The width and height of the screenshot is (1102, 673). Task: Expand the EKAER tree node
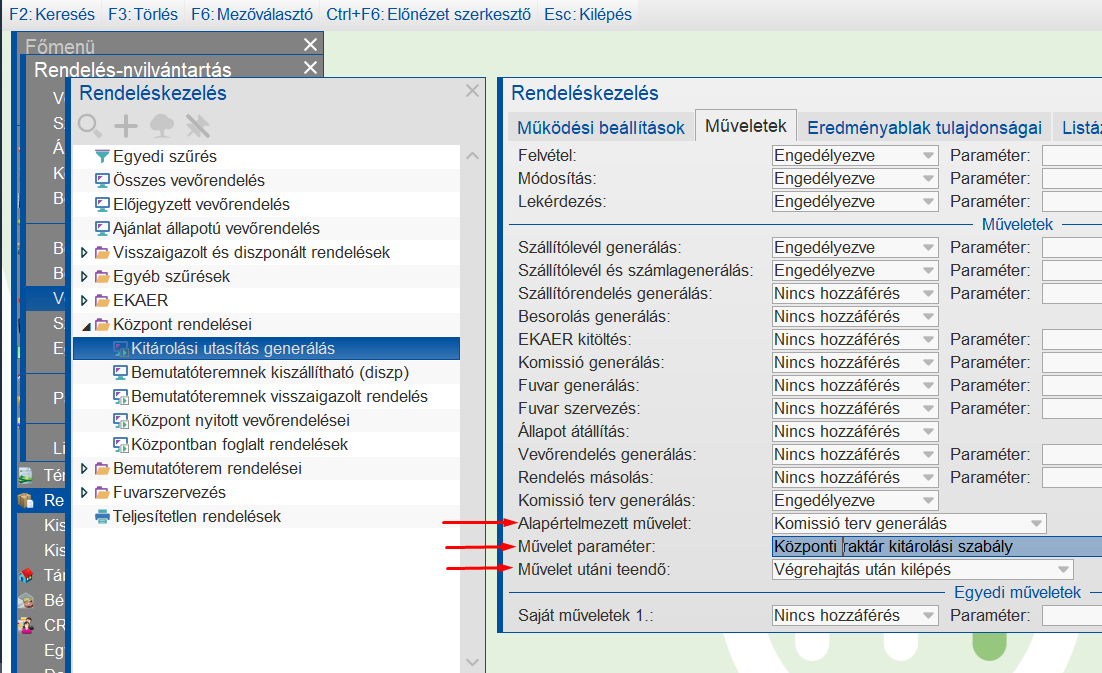(x=84, y=300)
